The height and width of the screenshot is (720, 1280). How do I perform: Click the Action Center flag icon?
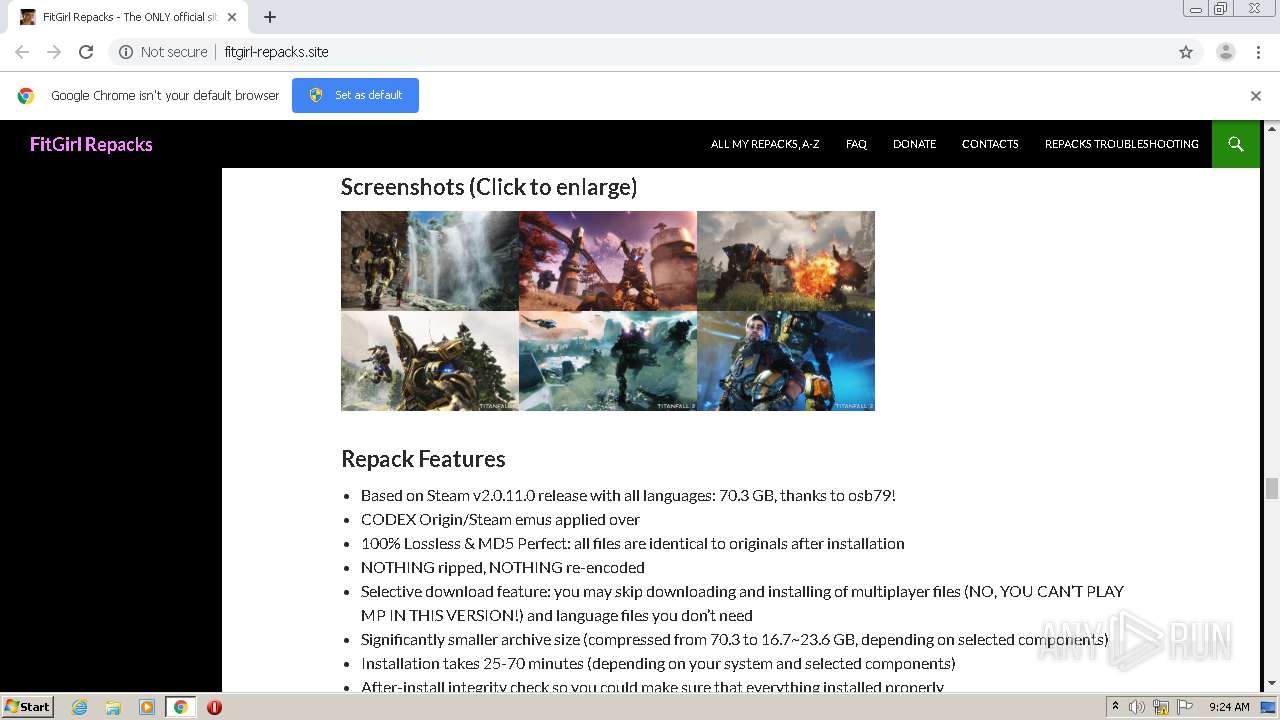[1184, 707]
